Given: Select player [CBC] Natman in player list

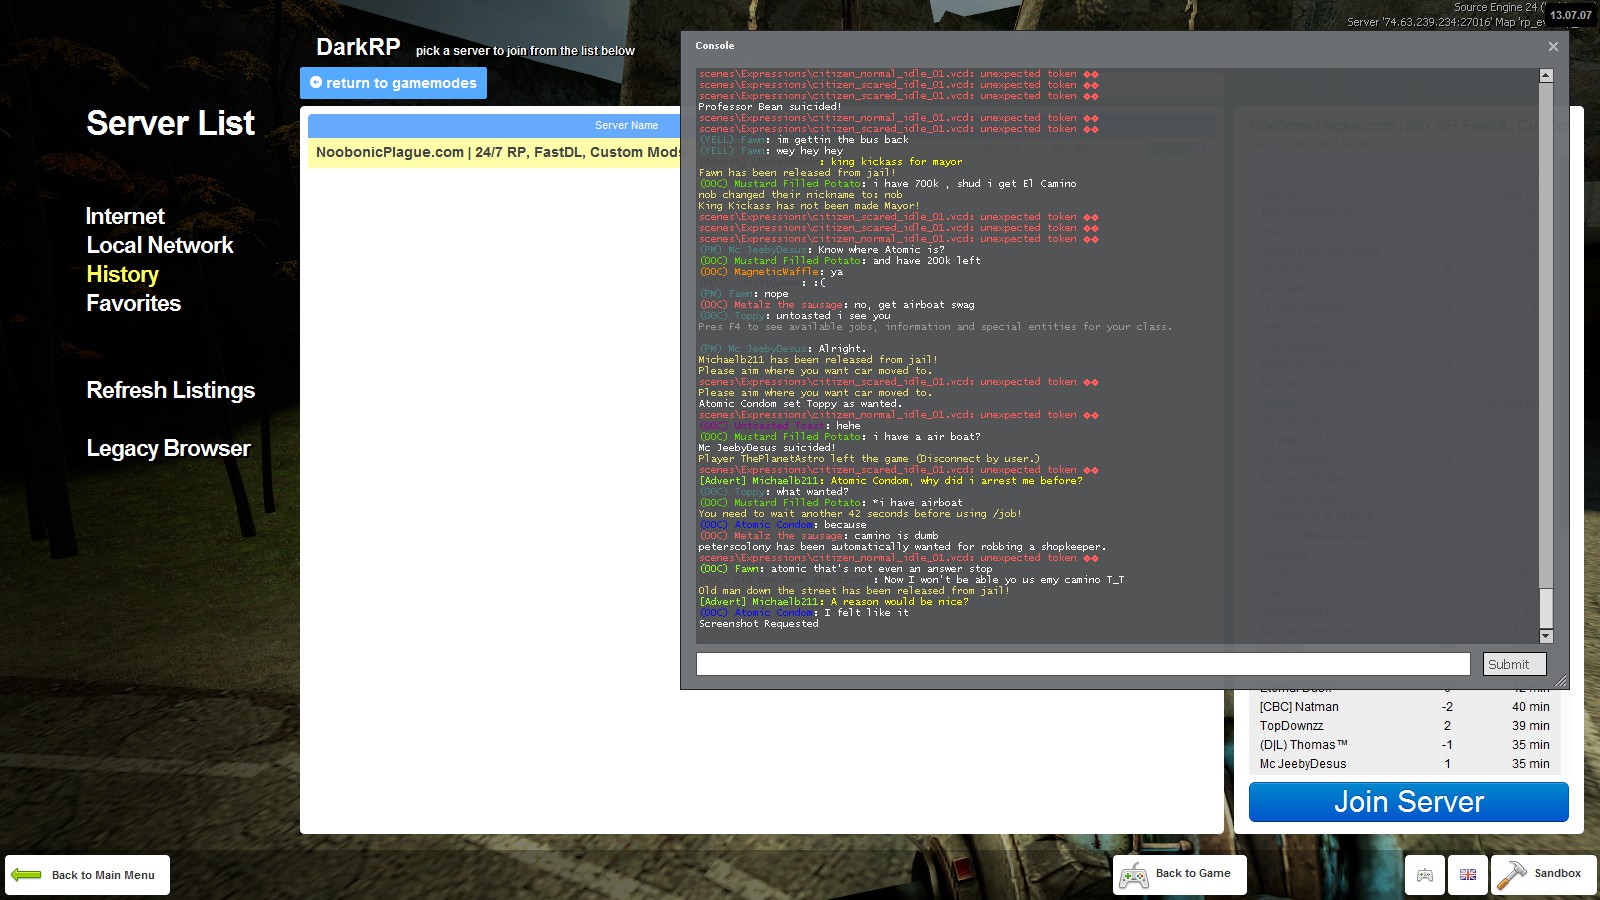Looking at the screenshot, I should click(1404, 707).
